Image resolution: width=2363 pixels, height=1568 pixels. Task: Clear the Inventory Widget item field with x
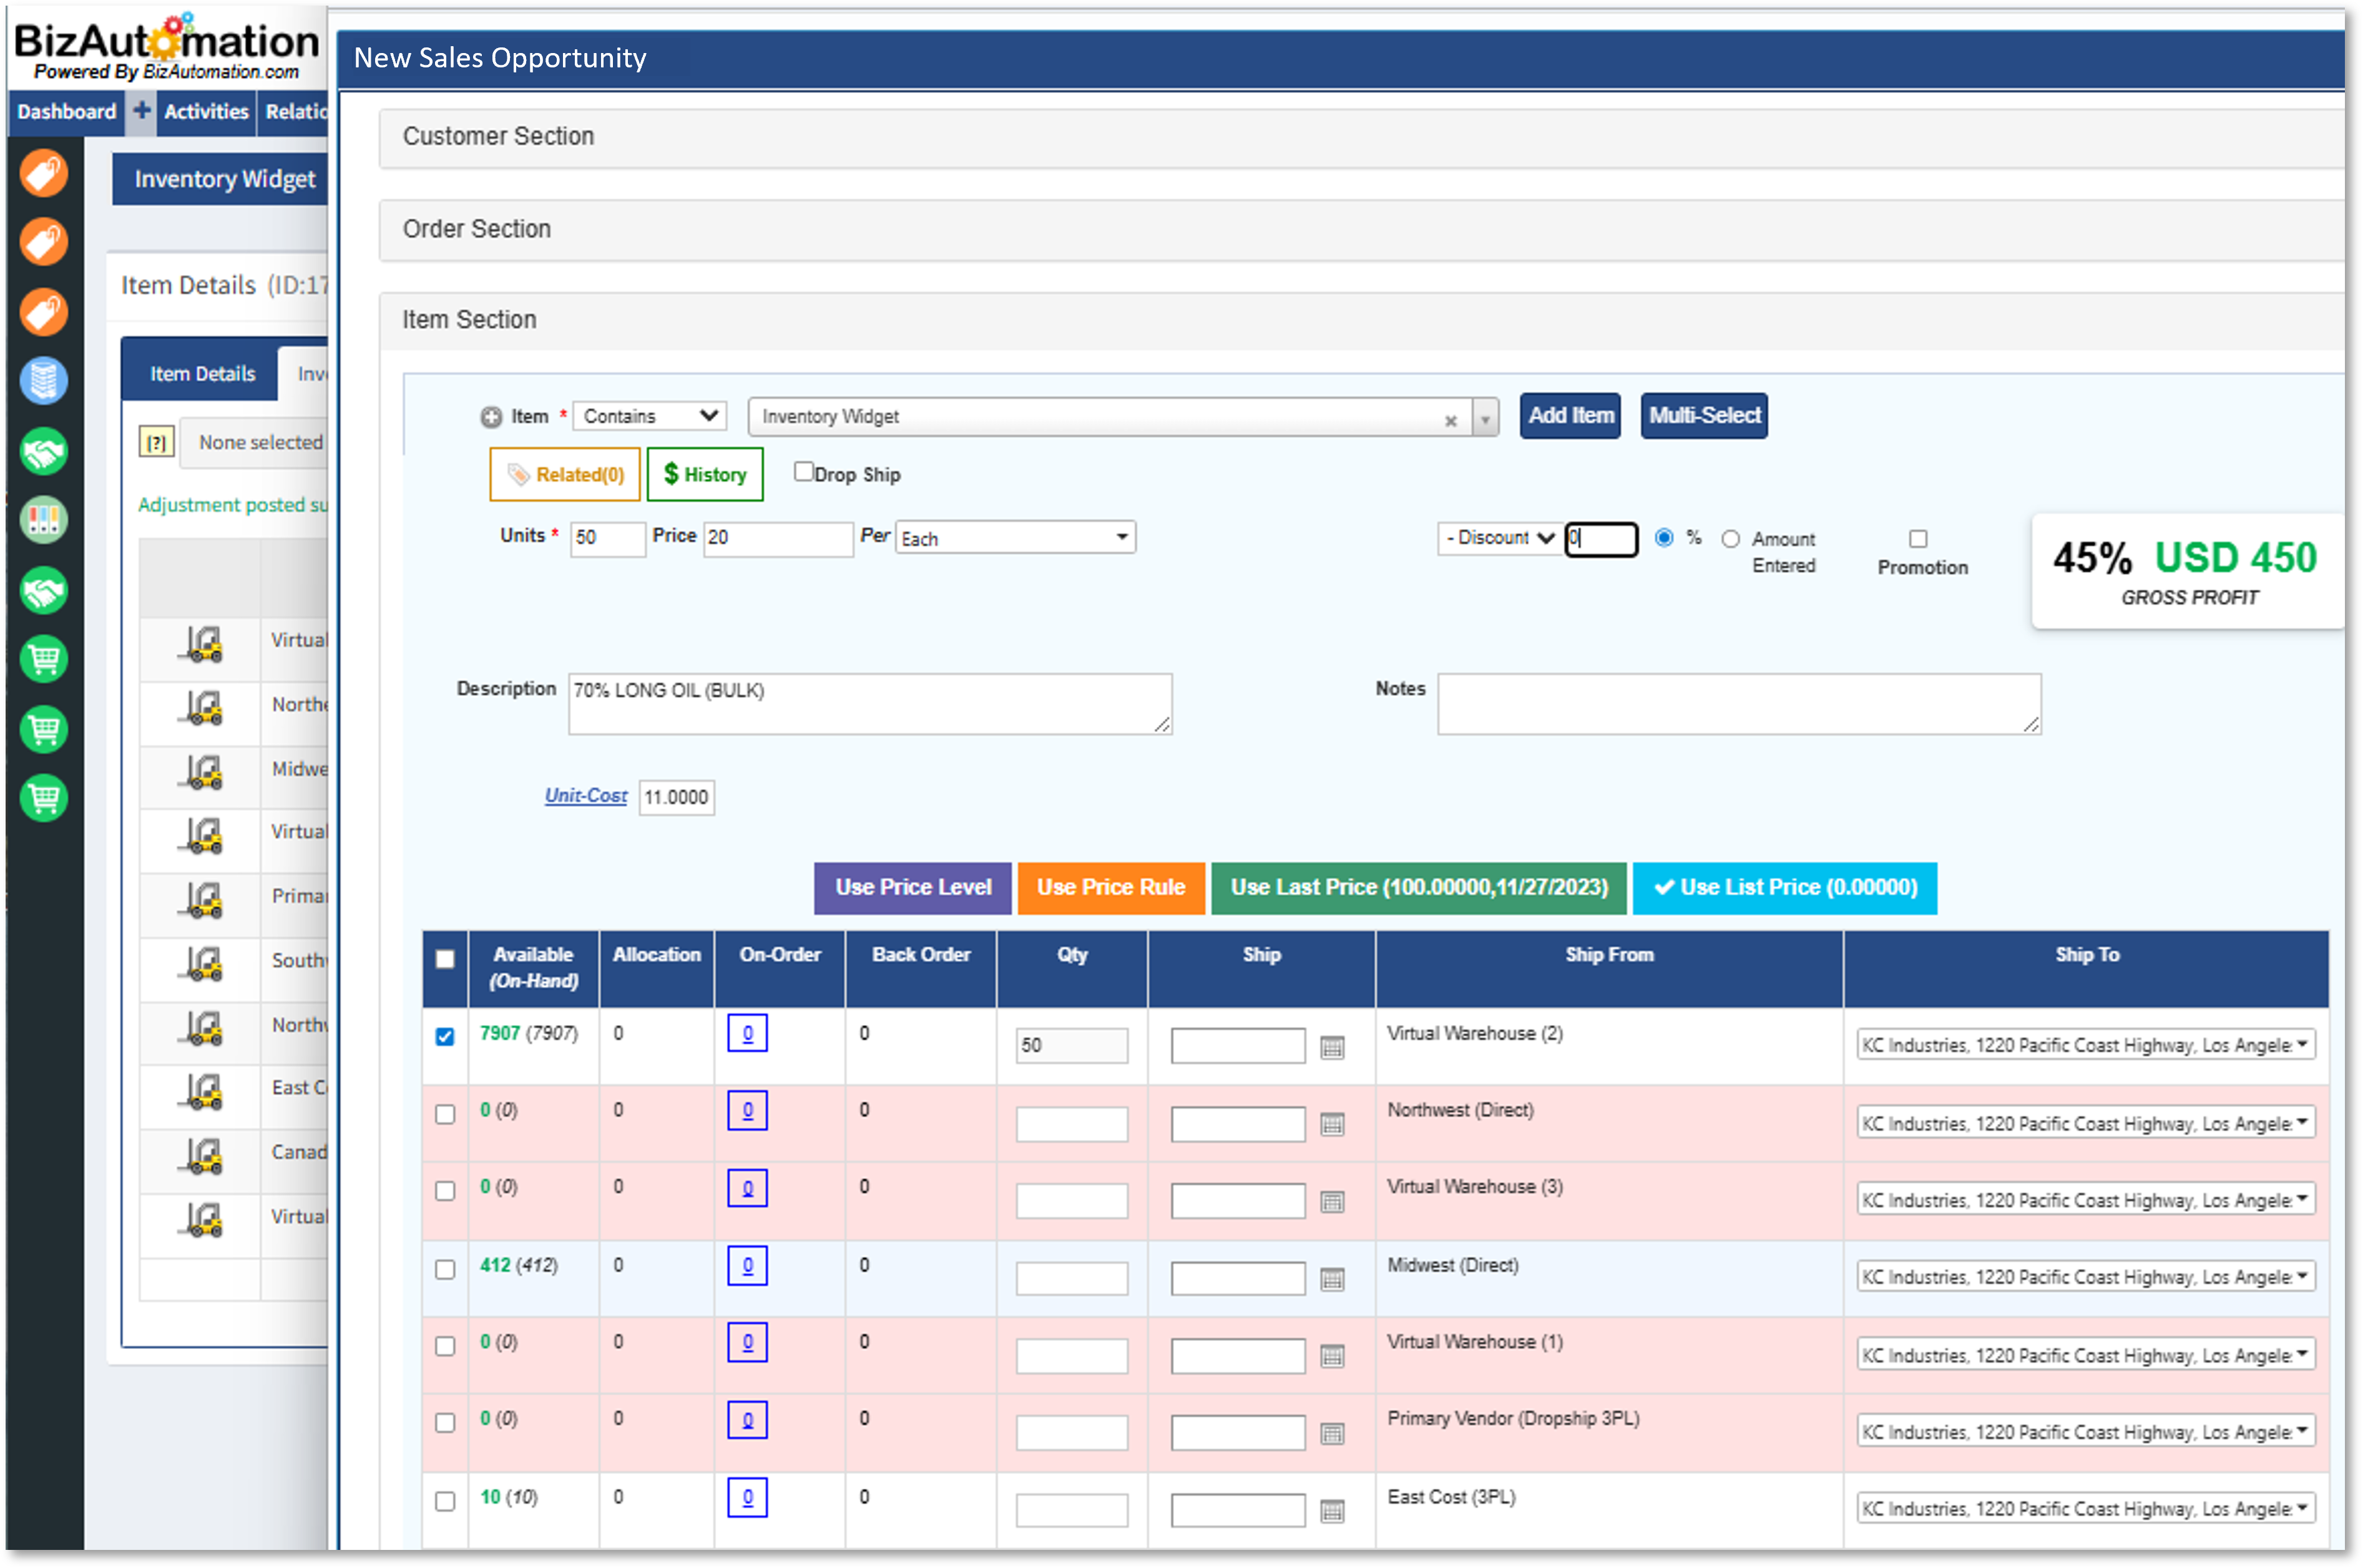1450,421
